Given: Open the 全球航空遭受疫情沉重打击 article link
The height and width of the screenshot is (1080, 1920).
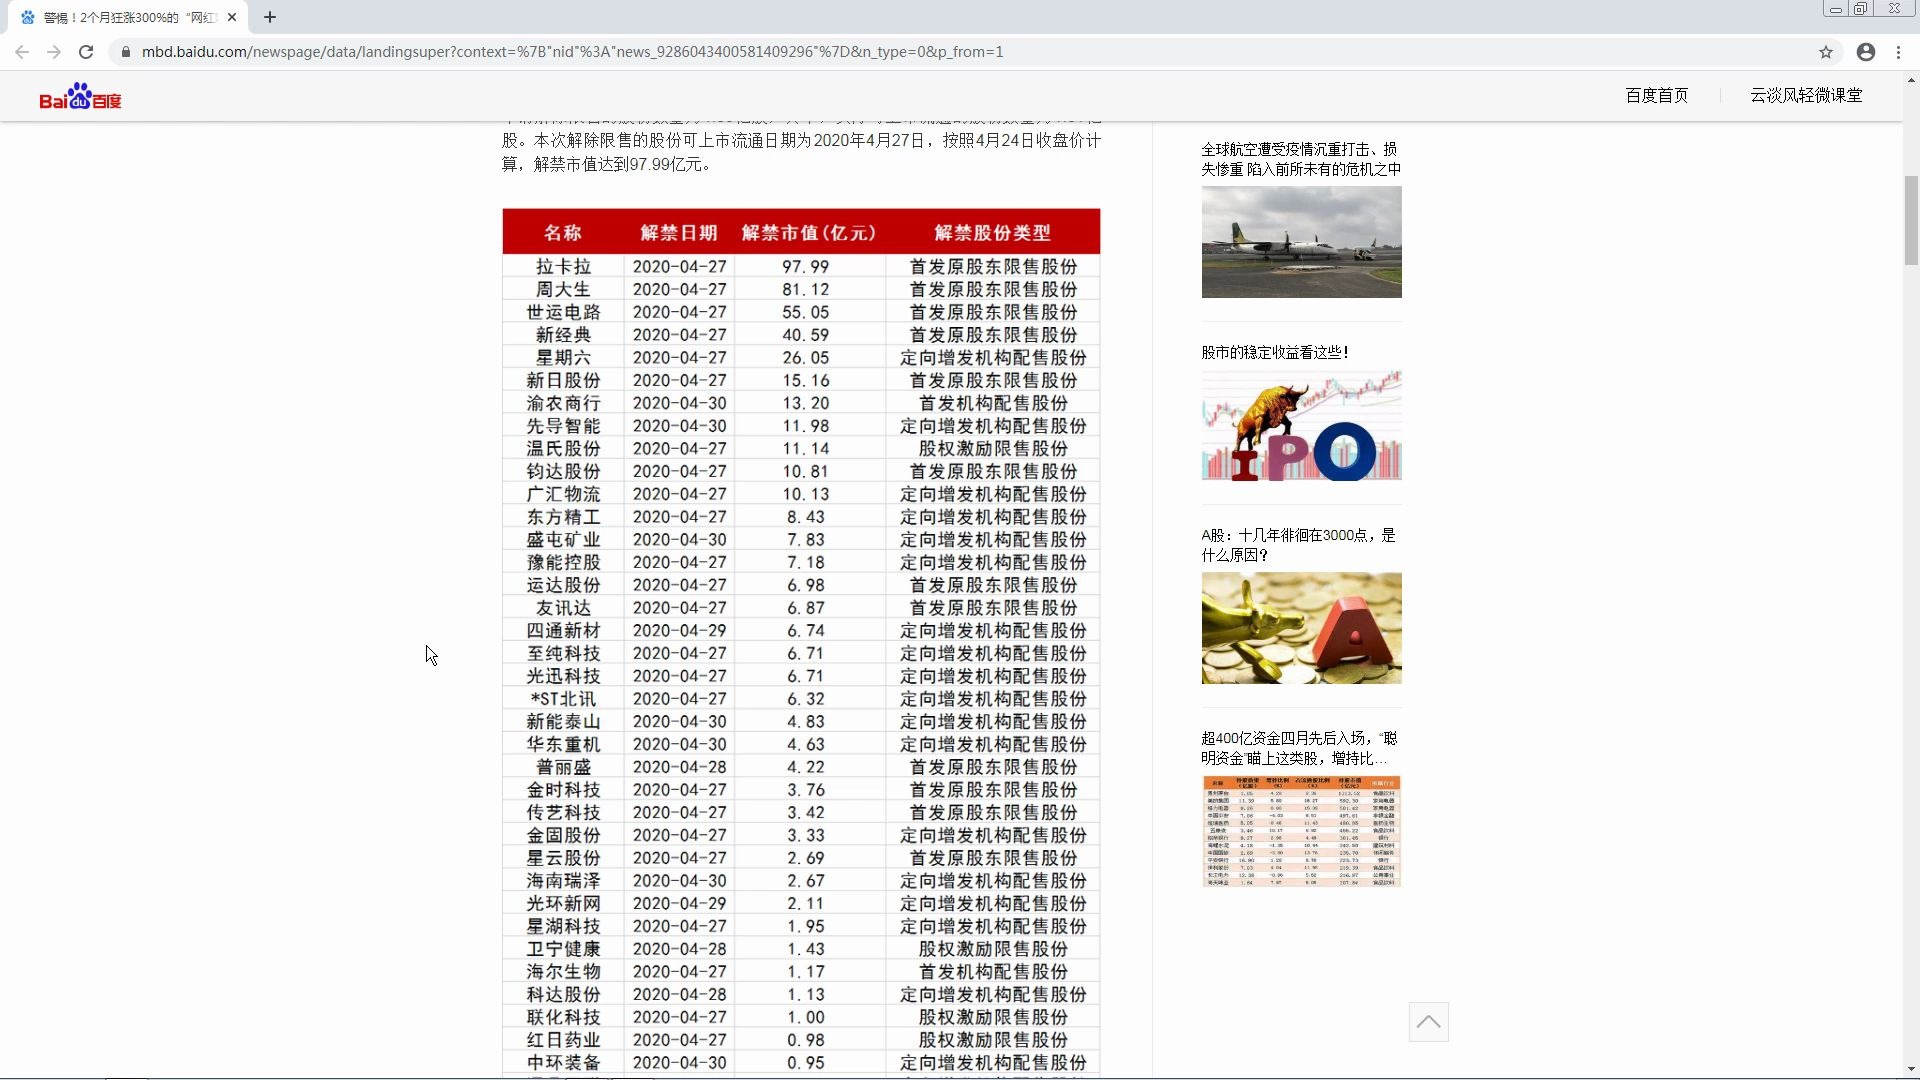Looking at the screenshot, I should coord(1301,159).
